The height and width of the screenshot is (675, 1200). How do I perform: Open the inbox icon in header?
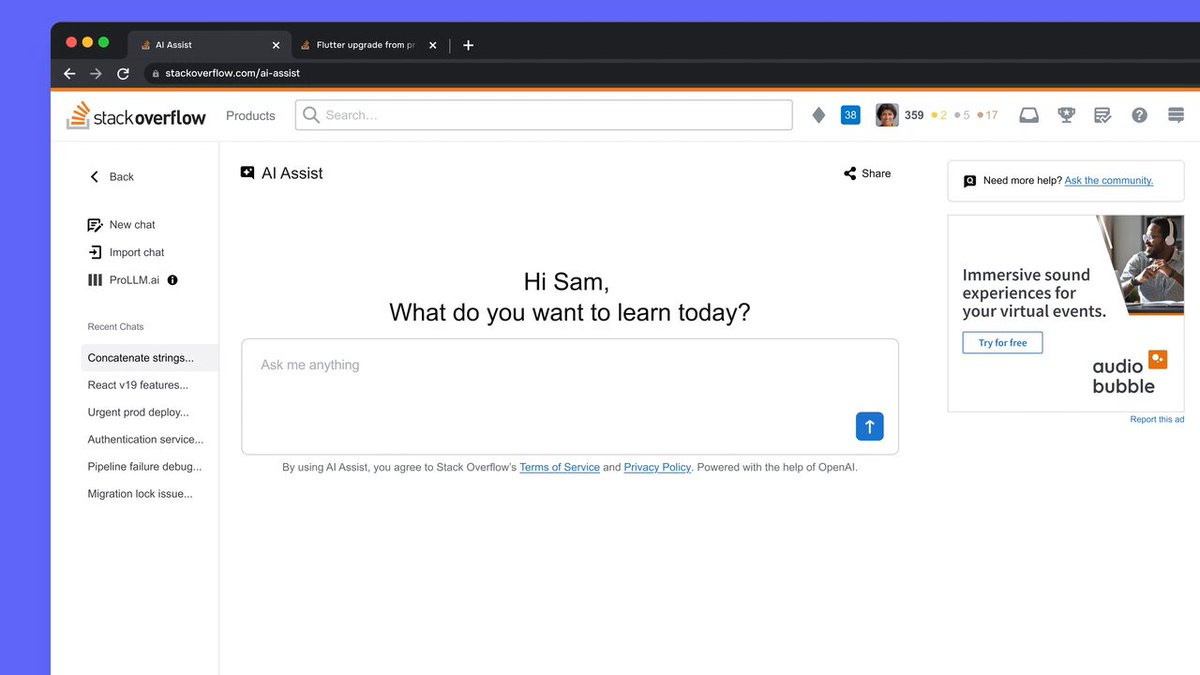click(1029, 115)
